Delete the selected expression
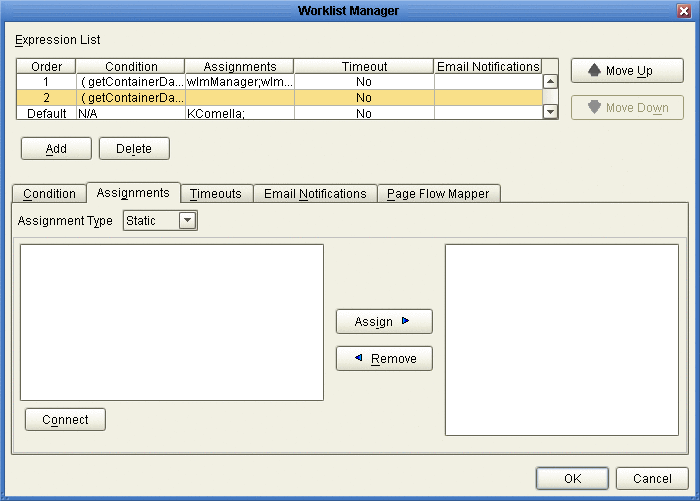Viewport: 700px width, 501px height. pos(134,148)
